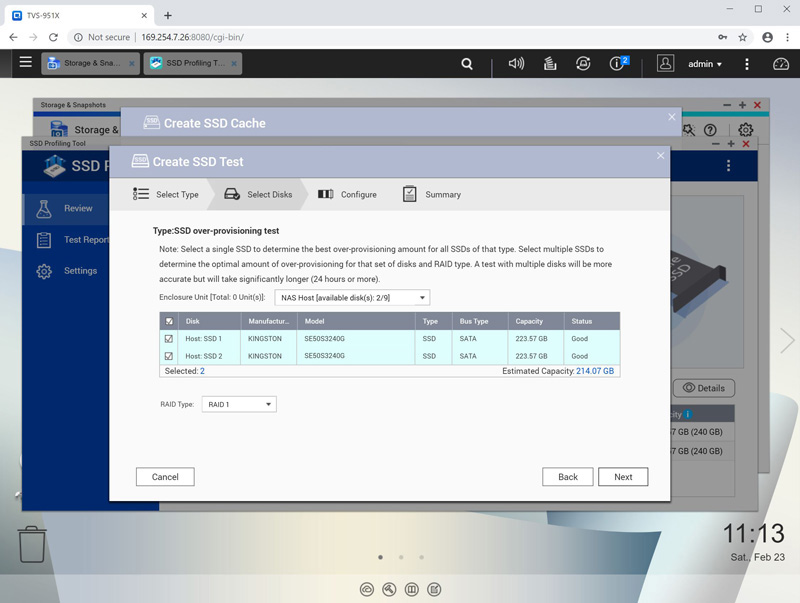Click the third circular icon in bottom dock

(x=412, y=590)
